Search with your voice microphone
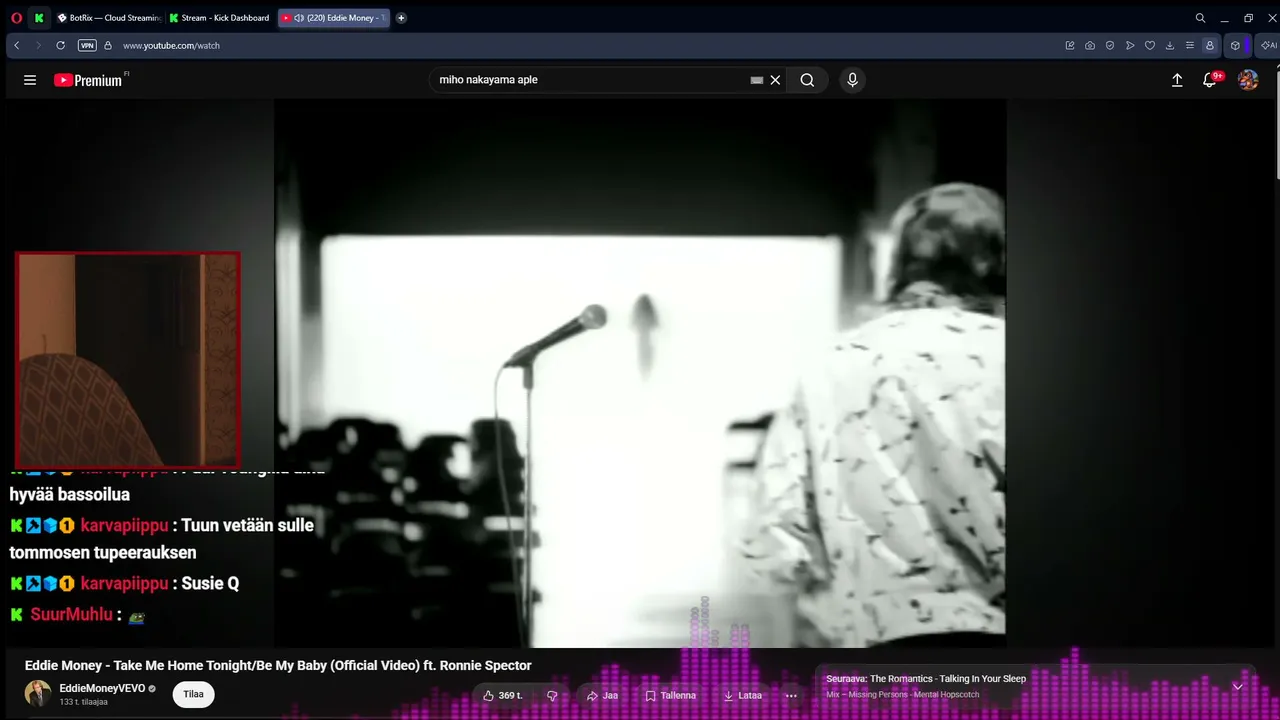 852,80
